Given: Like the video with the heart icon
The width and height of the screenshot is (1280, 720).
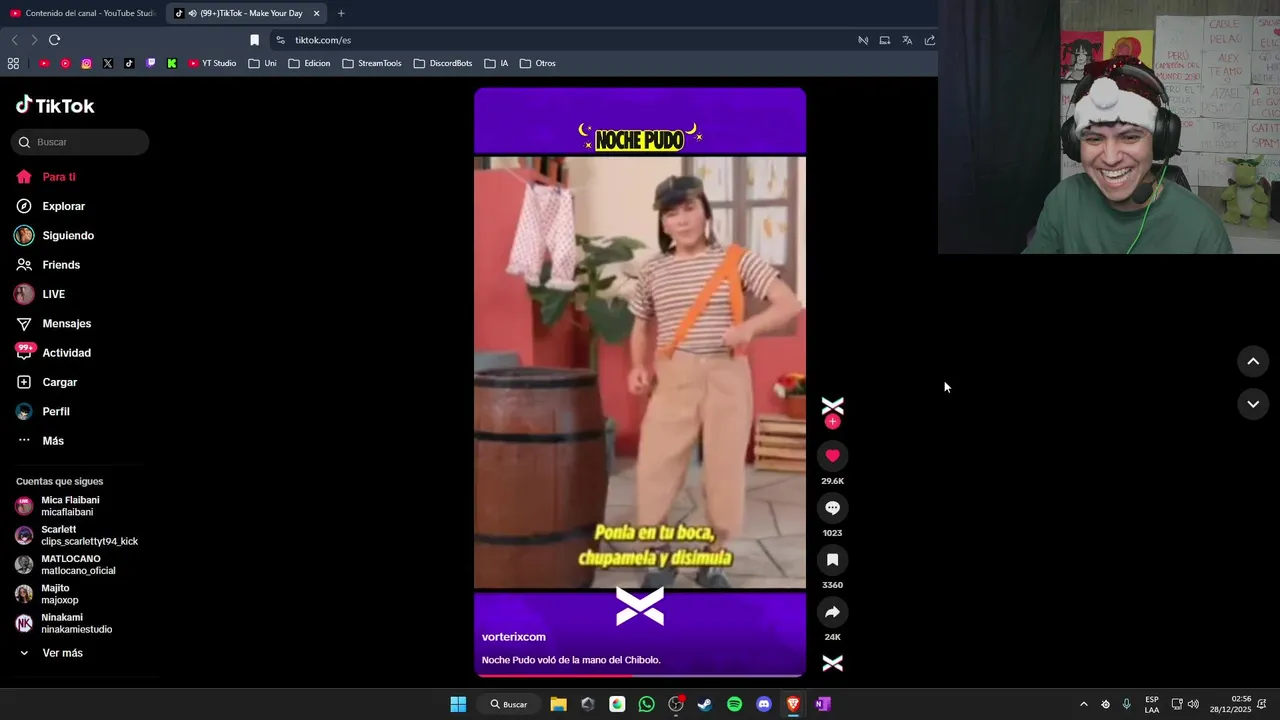Looking at the screenshot, I should tap(832, 456).
